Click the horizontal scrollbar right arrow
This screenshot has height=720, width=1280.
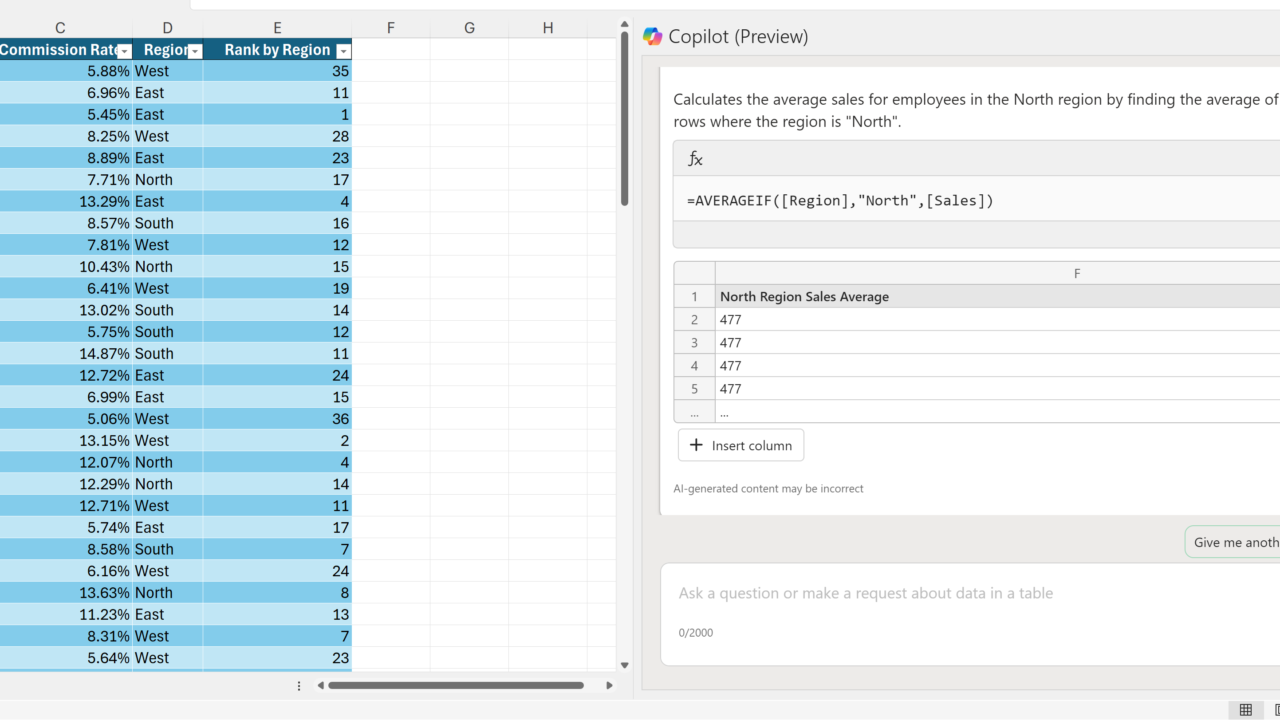609,686
